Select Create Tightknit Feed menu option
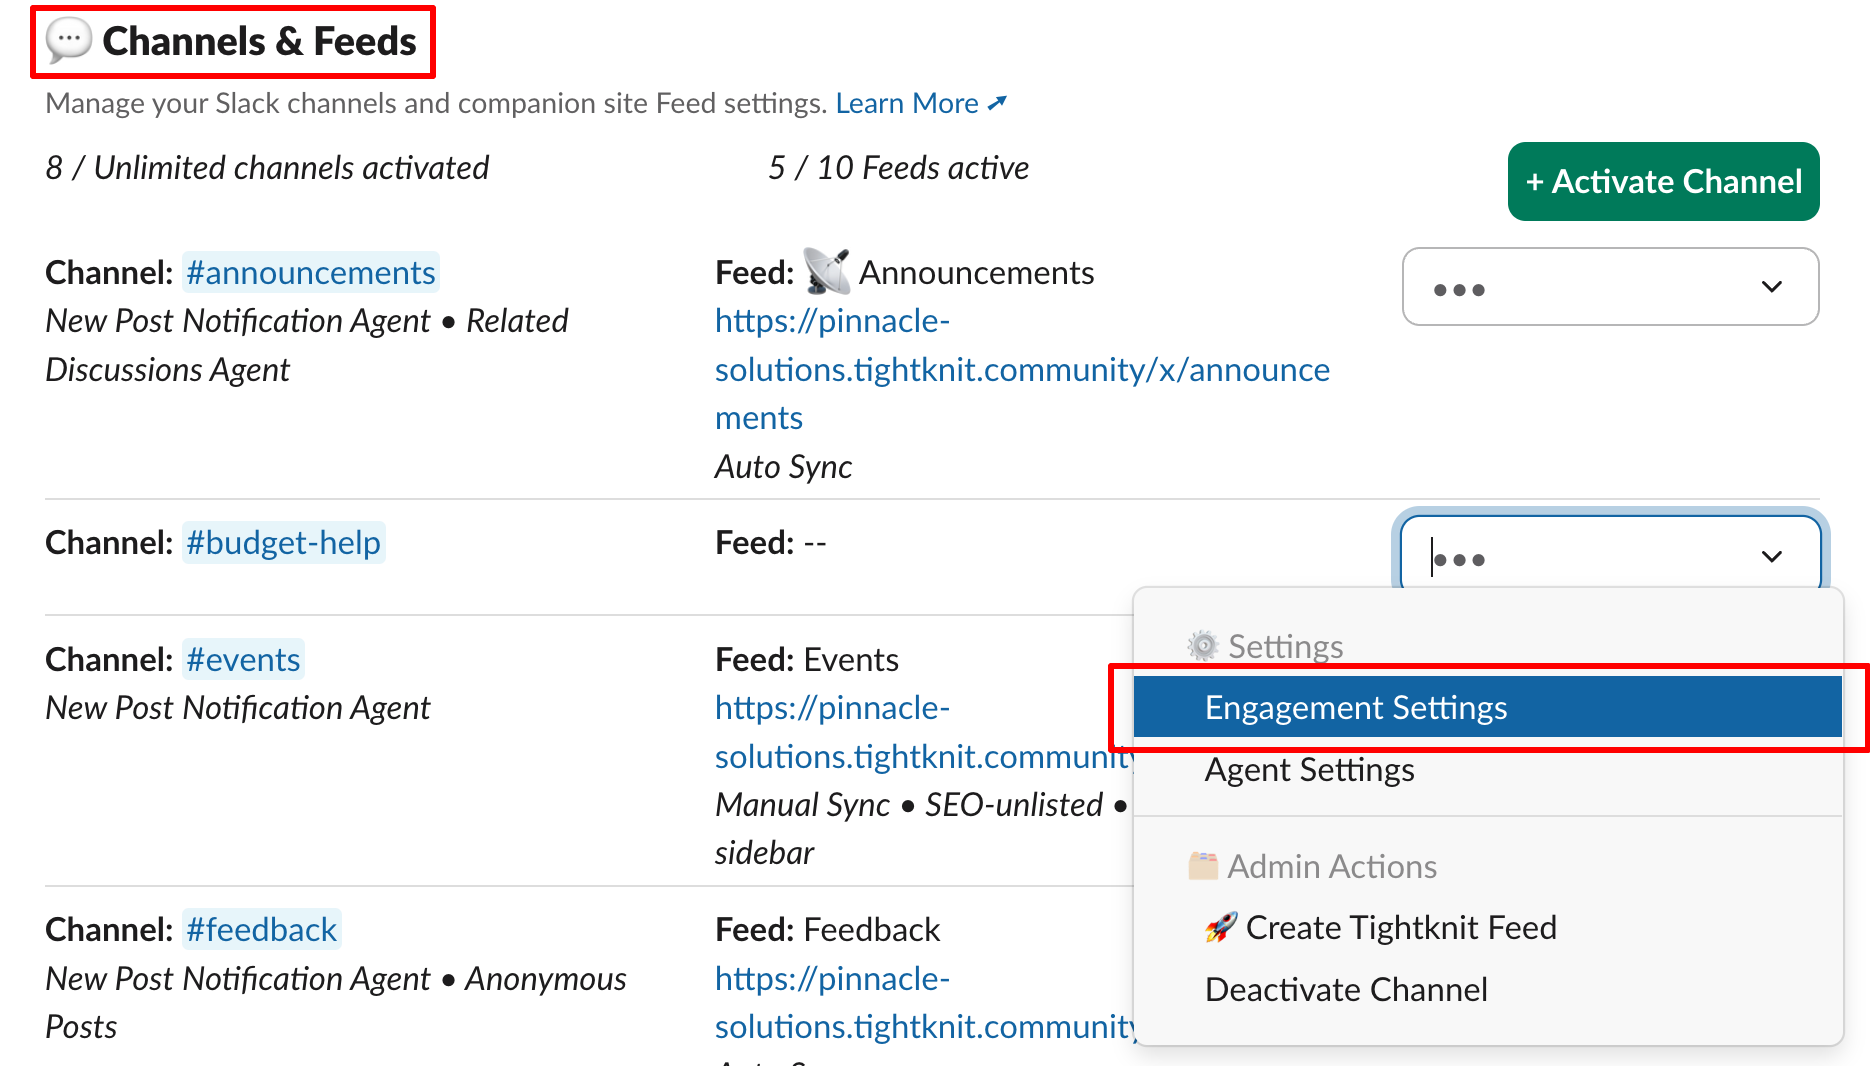 click(1400, 928)
